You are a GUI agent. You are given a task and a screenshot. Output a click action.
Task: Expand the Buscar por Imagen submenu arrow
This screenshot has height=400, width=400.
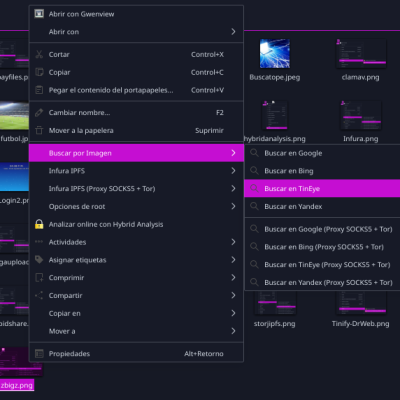click(233, 153)
